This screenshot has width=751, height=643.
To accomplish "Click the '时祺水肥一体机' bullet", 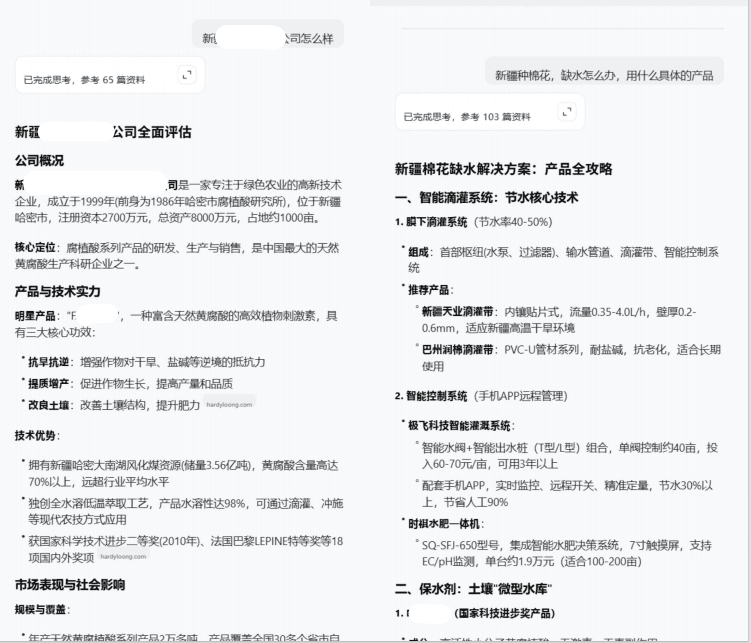I will (445, 524).
